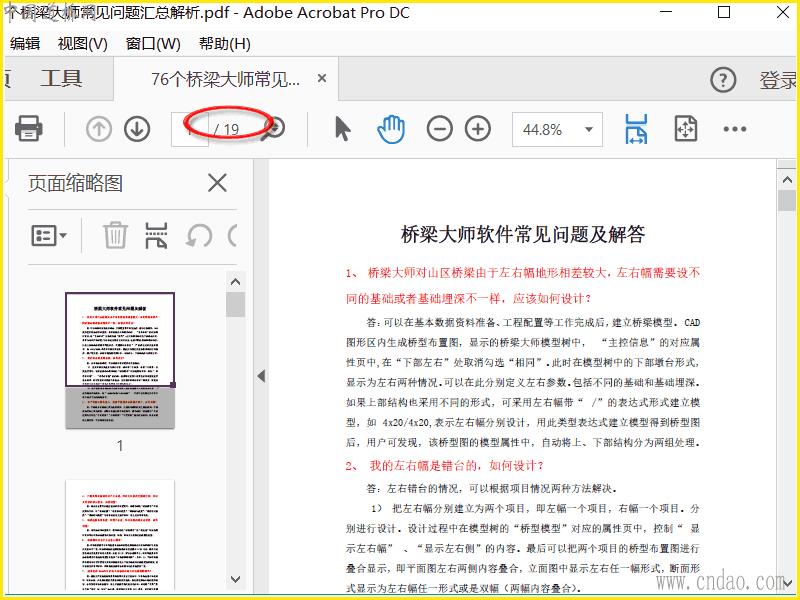Switch to the 工具 tab
The width and height of the screenshot is (800, 600).
click(x=61, y=79)
